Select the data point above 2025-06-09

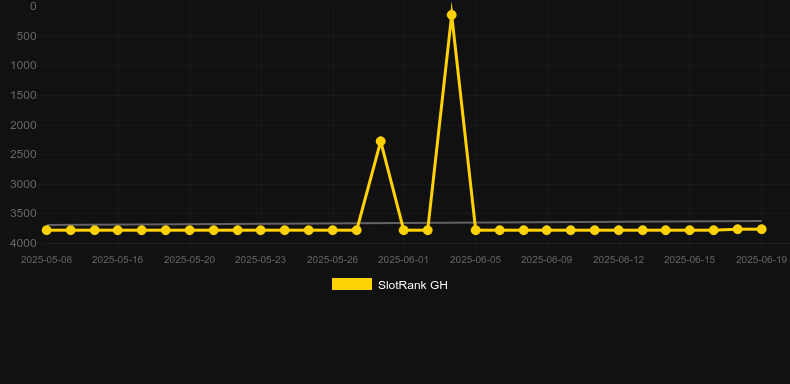coord(547,230)
